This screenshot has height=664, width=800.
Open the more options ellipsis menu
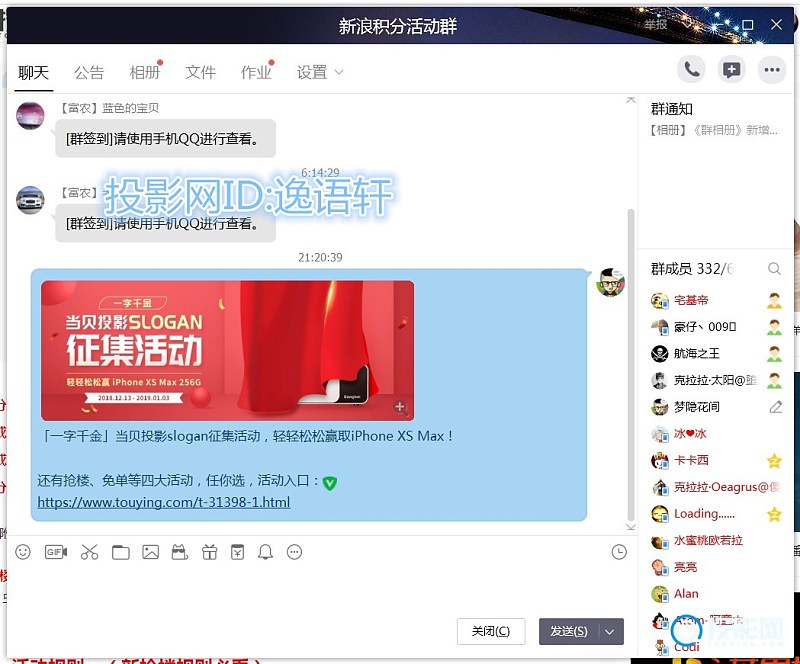(771, 69)
